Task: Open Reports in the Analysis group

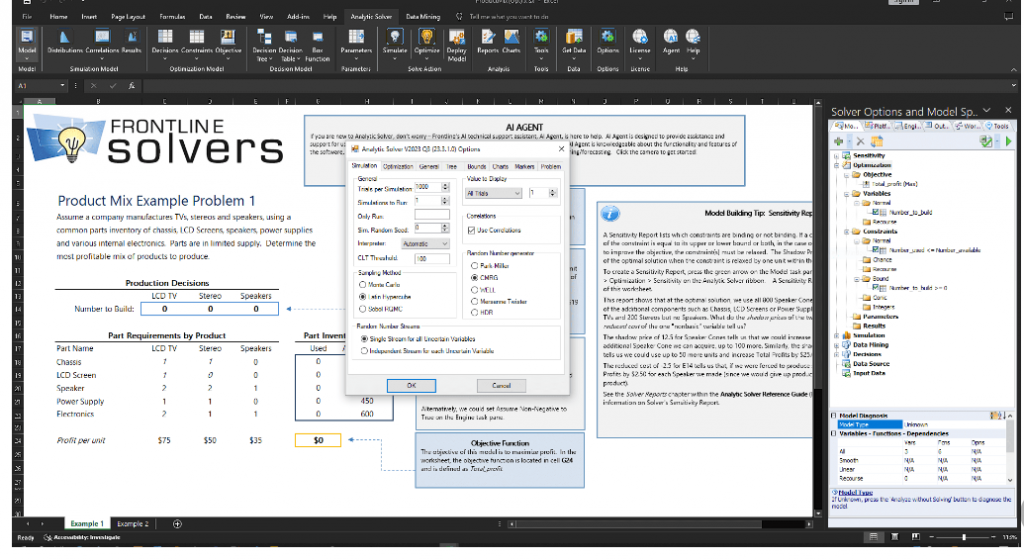Action: (x=488, y=42)
